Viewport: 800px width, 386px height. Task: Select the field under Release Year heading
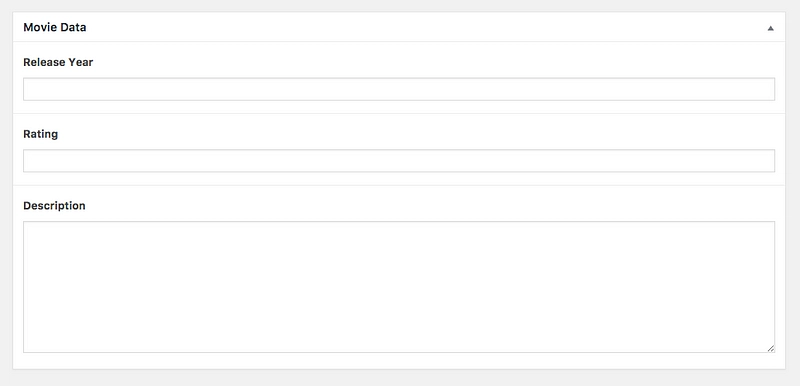point(399,89)
